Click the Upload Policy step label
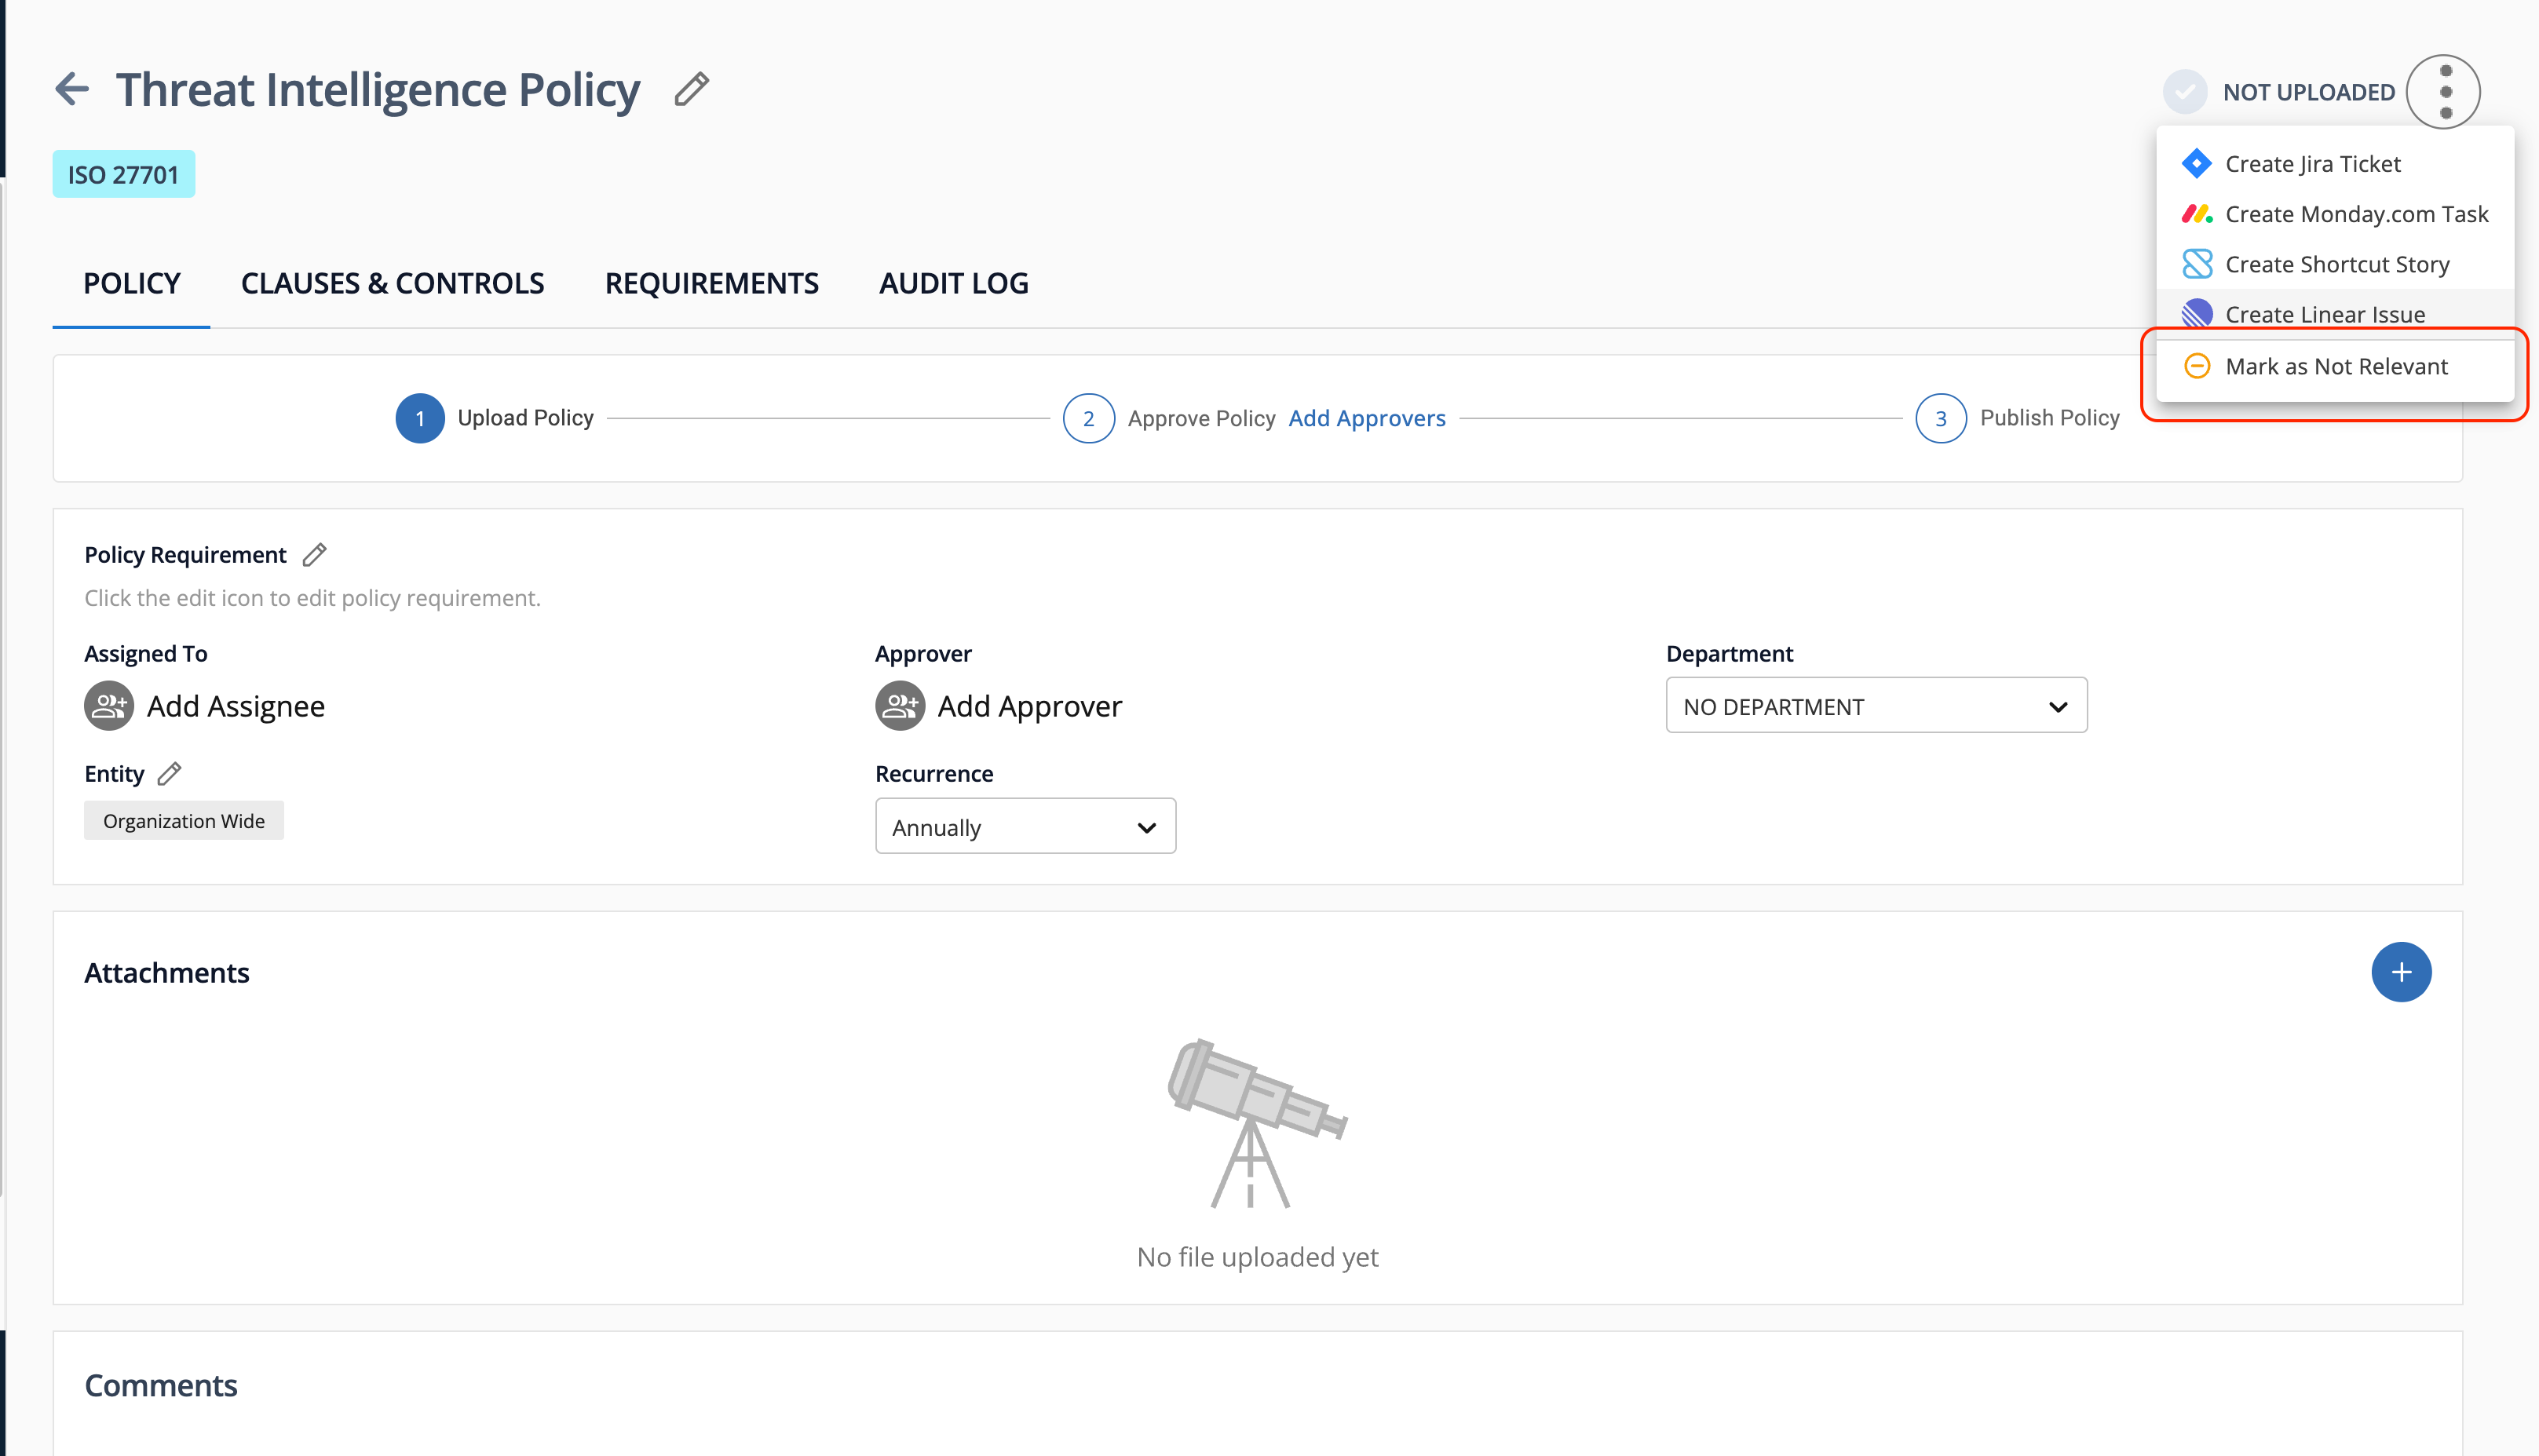 (525, 418)
